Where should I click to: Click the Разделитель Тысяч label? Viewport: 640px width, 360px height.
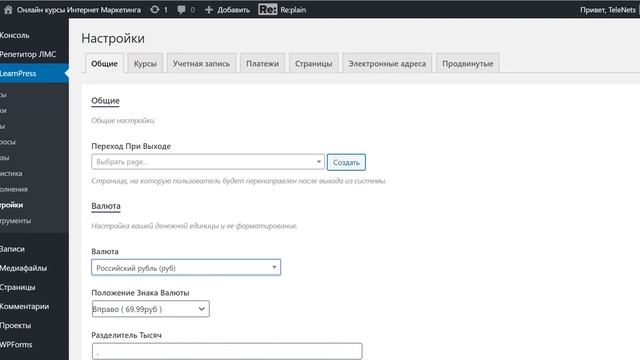(x=127, y=335)
